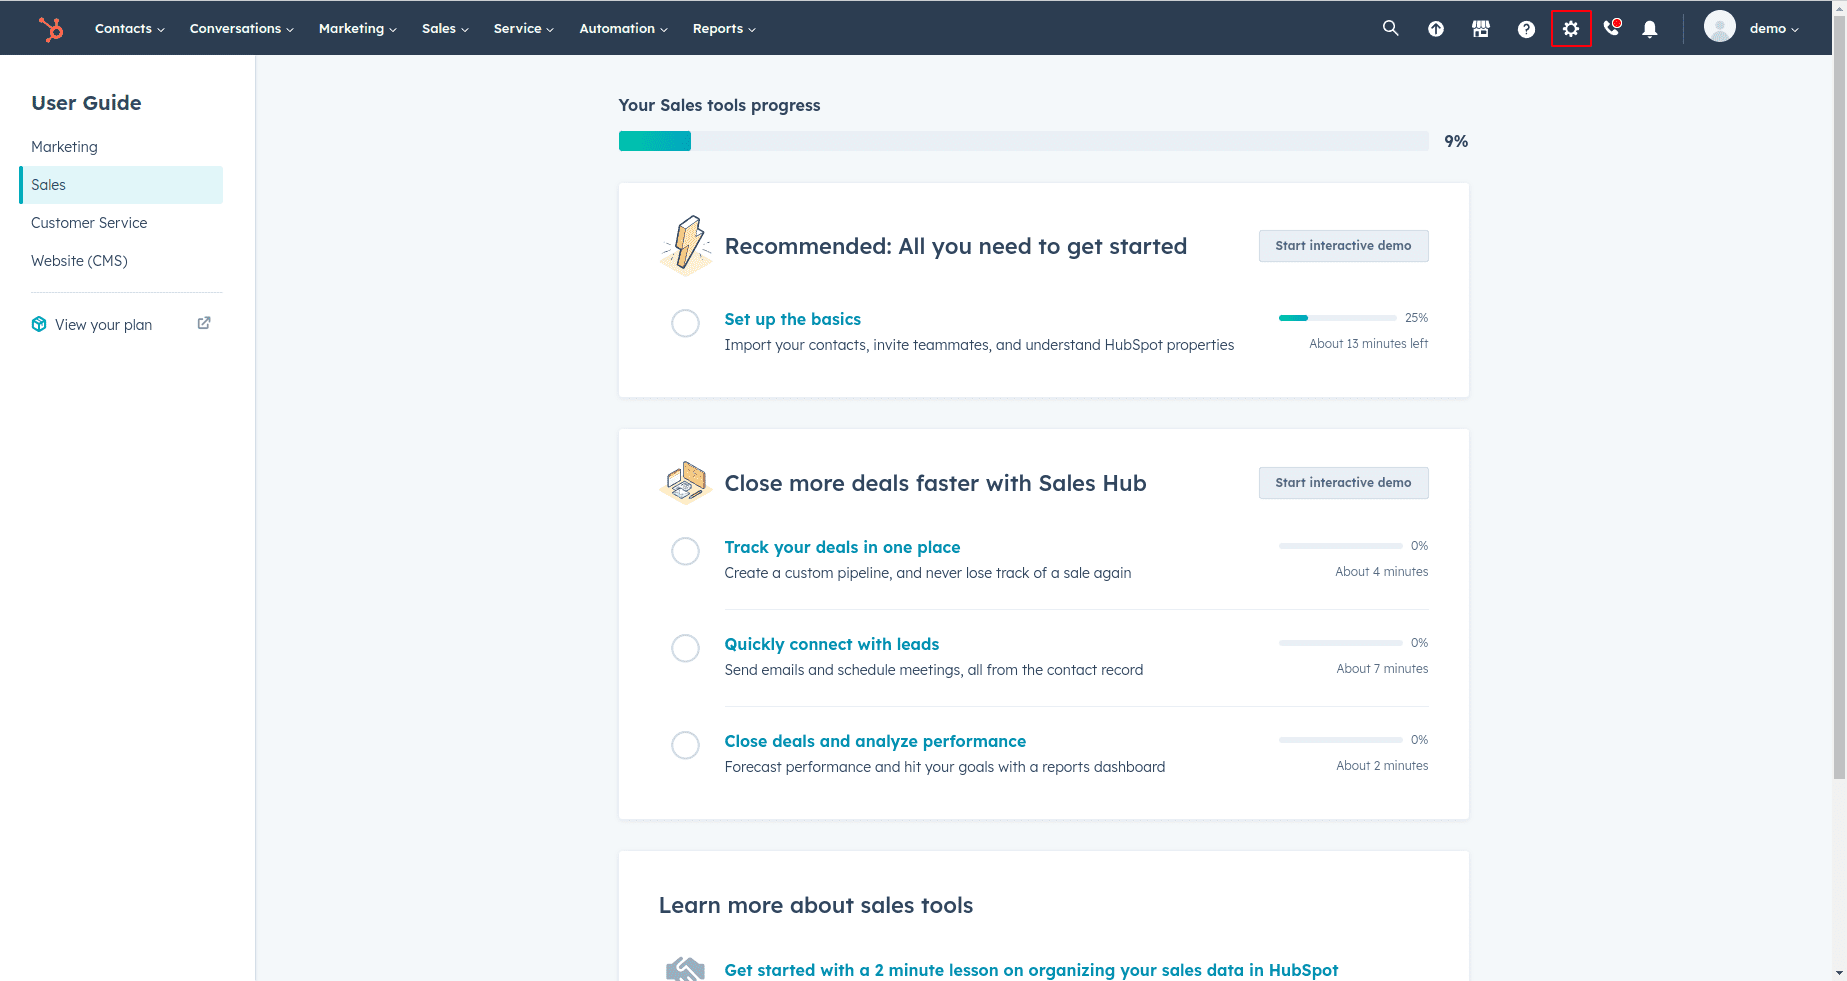Image resolution: width=1847 pixels, height=981 pixels.
Task: Click the Sales tools 9% progress bar
Action: 1023,141
